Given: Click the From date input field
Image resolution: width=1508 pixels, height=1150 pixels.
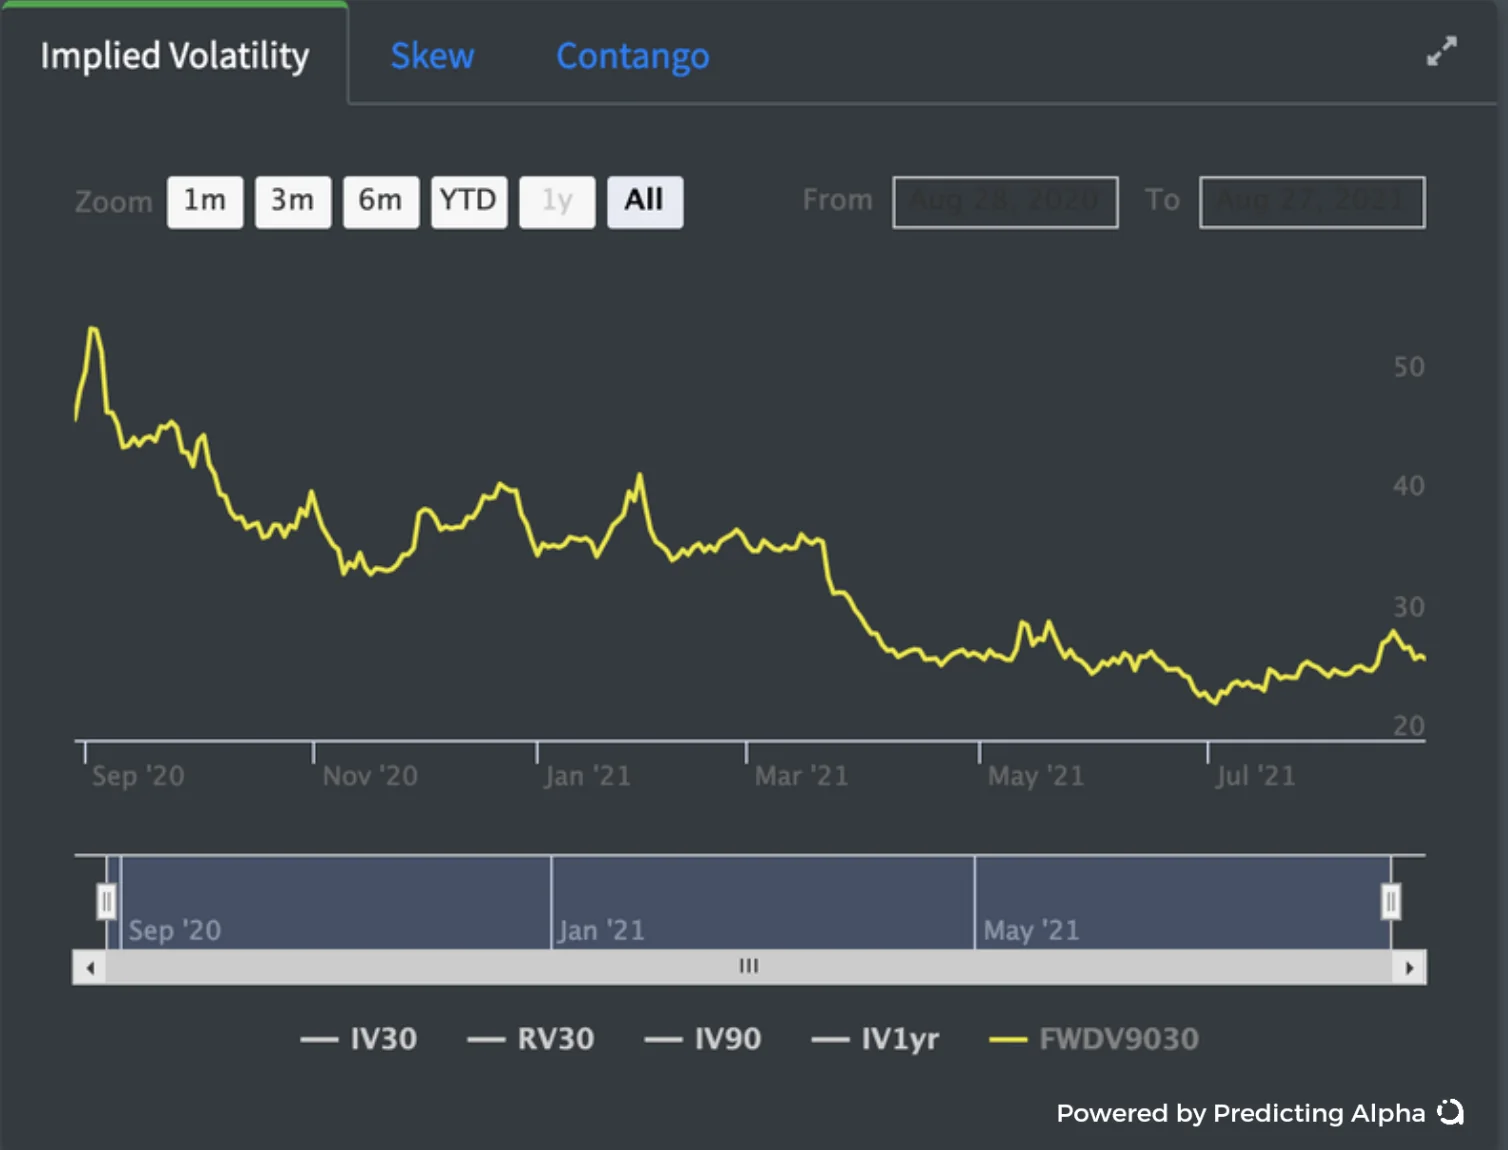Looking at the screenshot, I should 1005,202.
